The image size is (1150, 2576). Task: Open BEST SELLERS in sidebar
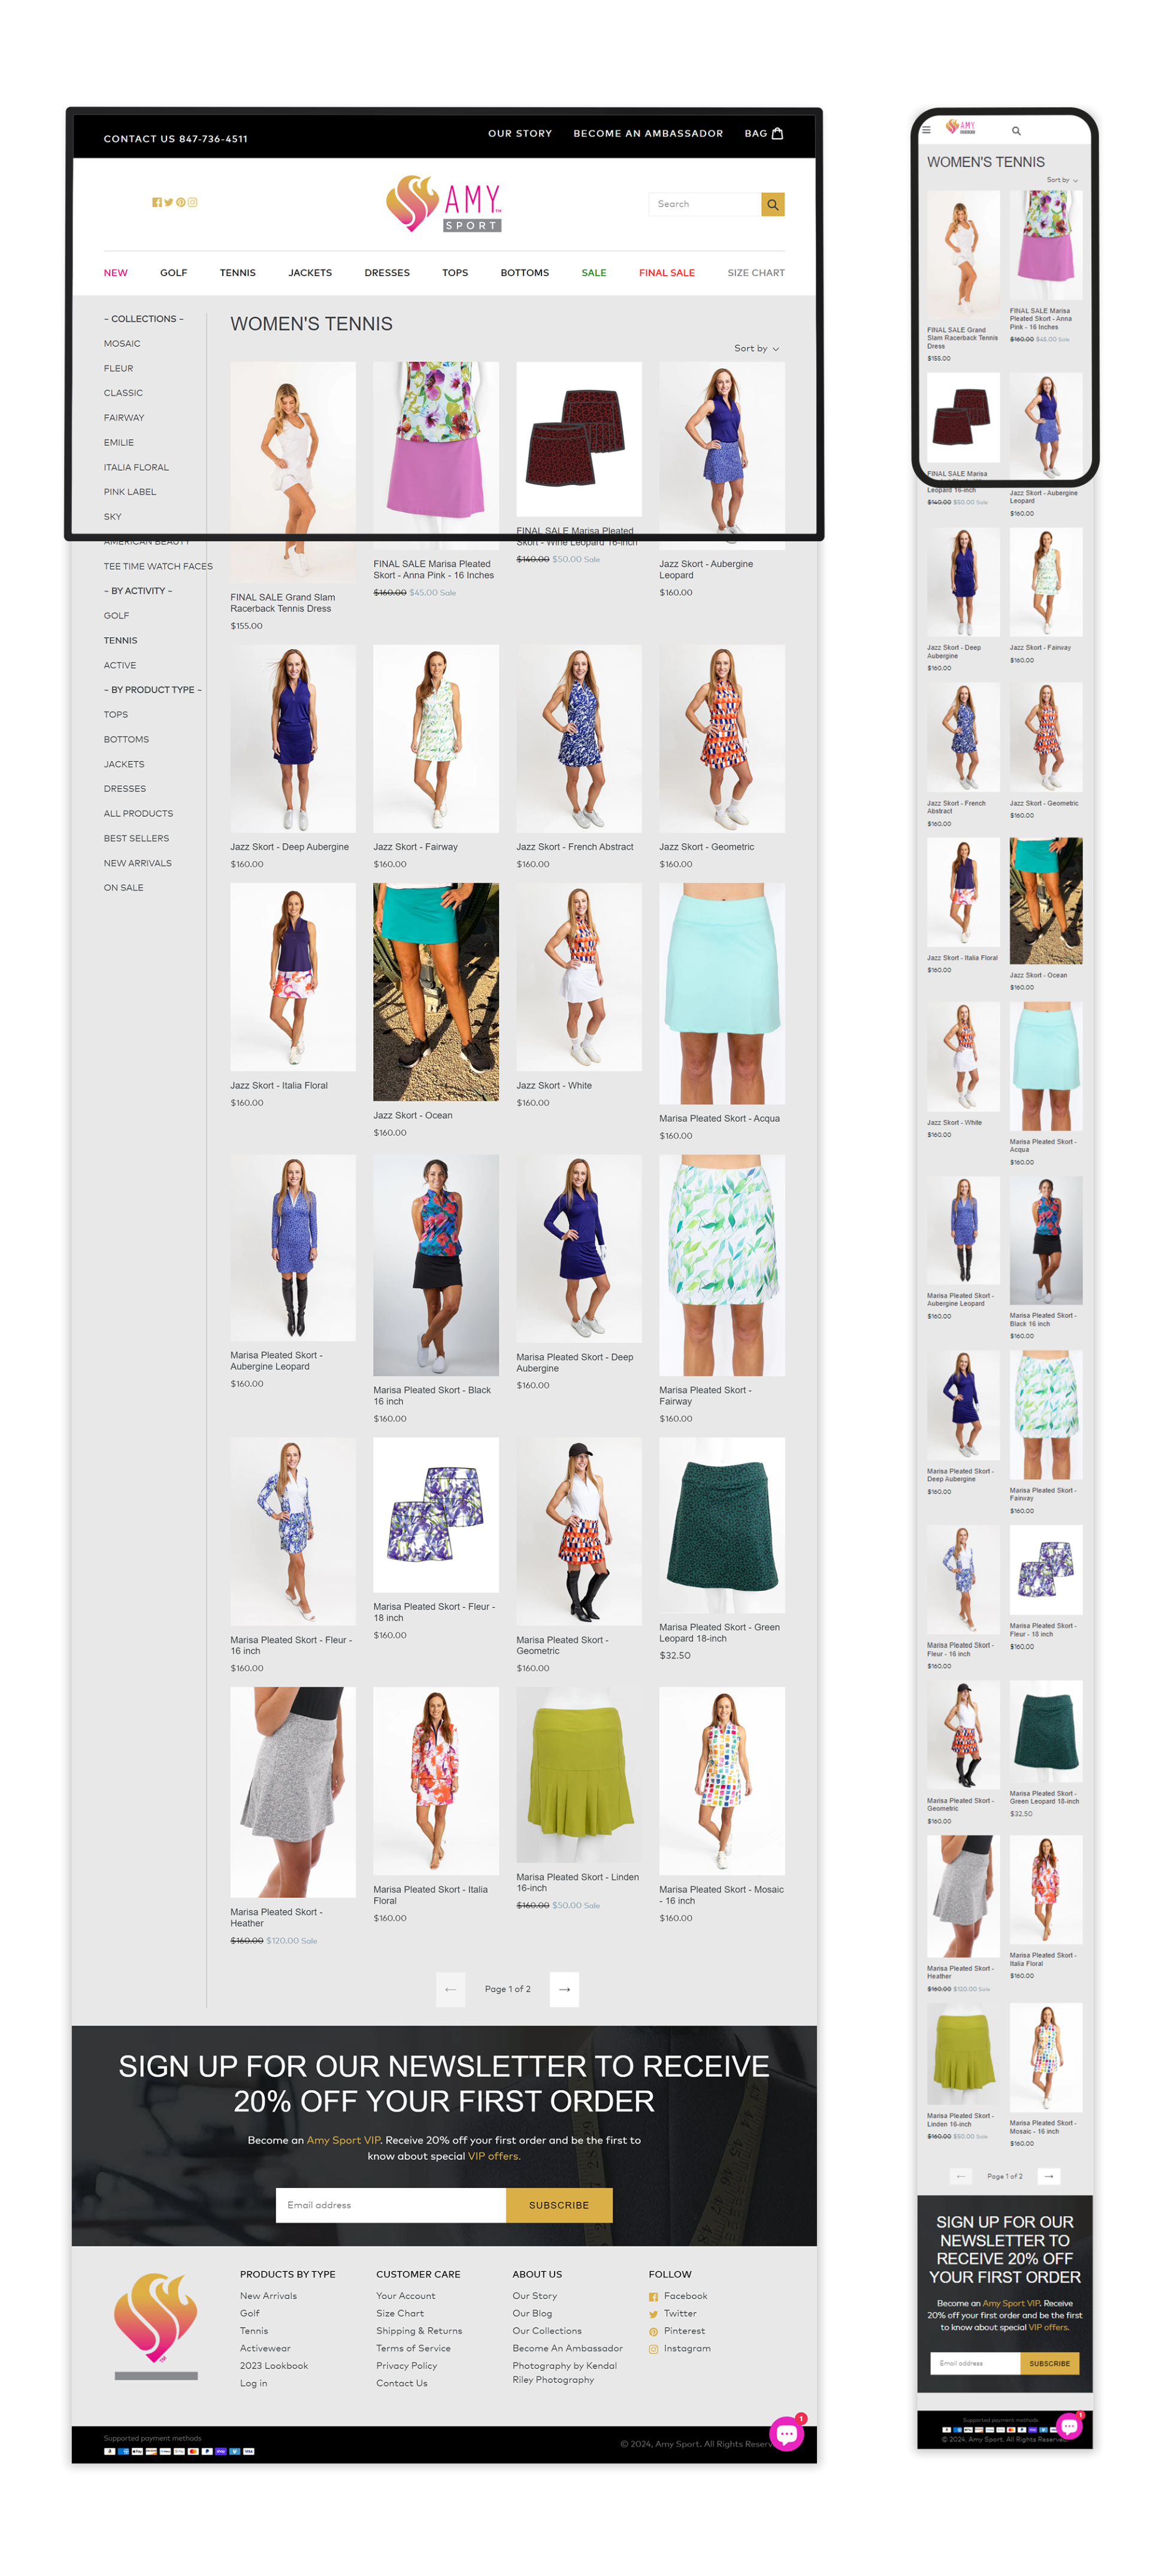[136, 838]
